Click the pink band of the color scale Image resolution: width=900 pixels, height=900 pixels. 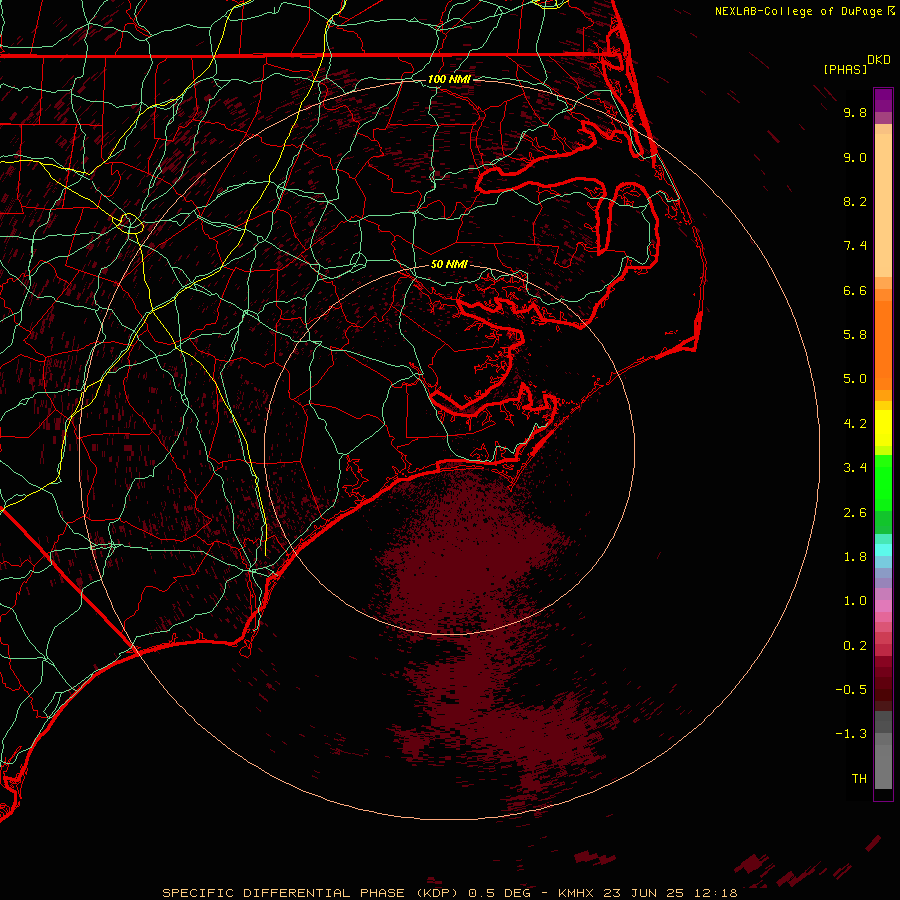tap(883, 606)
